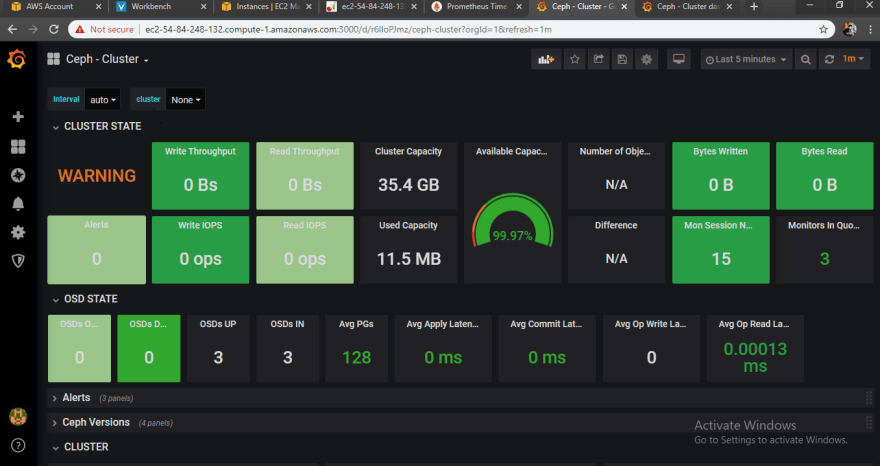Click the Mon Session panel value 15
Screen dimensions: 880x466
click(x=721, y=259)
